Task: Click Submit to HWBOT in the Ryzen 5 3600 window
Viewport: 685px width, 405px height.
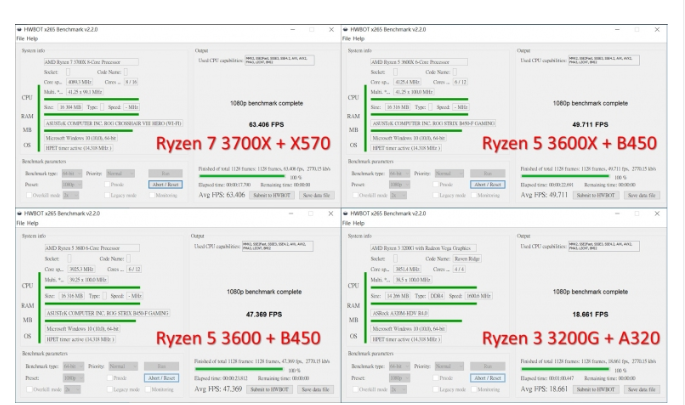Action: [x=269, y=389]
